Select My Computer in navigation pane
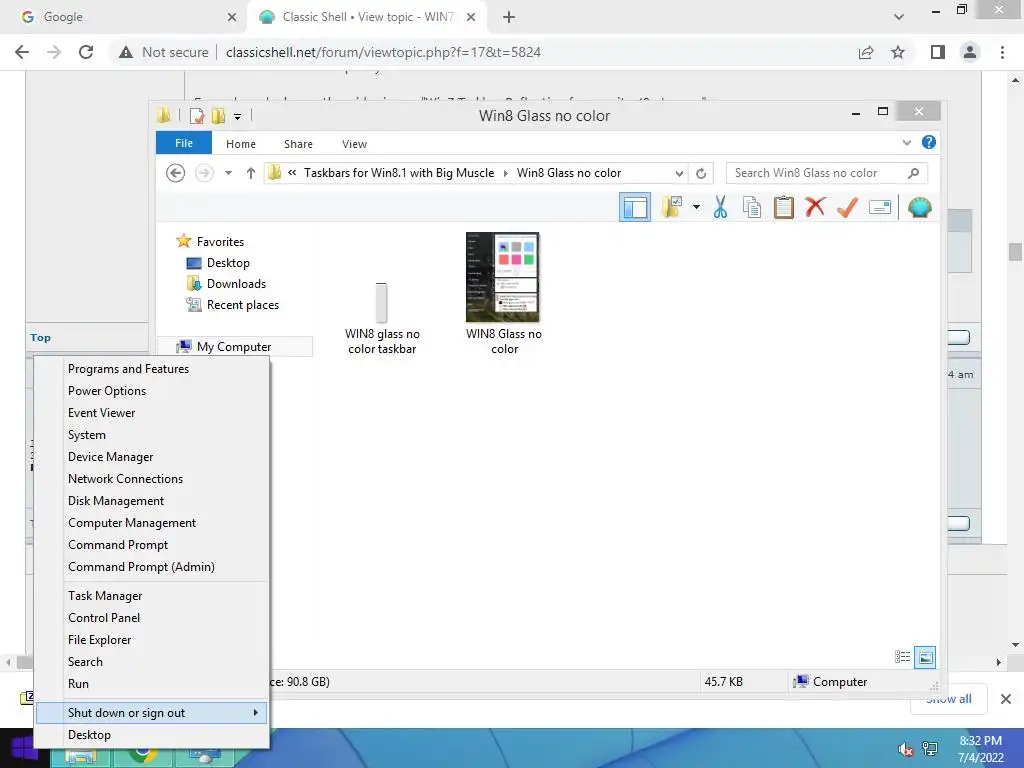Screen dimensions: 1024x768 click(x=234, y=347)
